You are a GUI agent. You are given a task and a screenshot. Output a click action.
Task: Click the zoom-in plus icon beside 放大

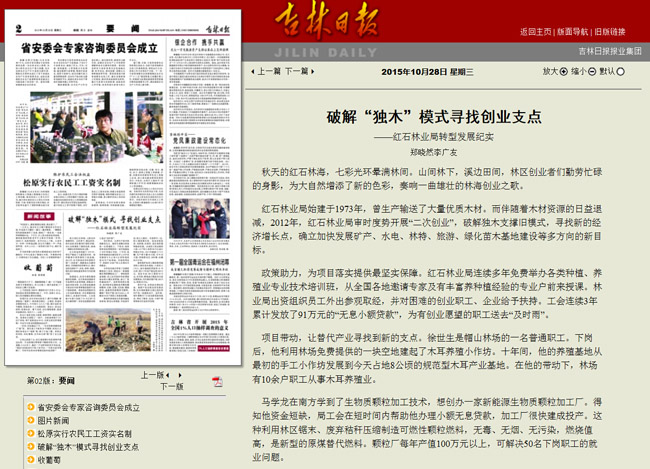[564, 72]
